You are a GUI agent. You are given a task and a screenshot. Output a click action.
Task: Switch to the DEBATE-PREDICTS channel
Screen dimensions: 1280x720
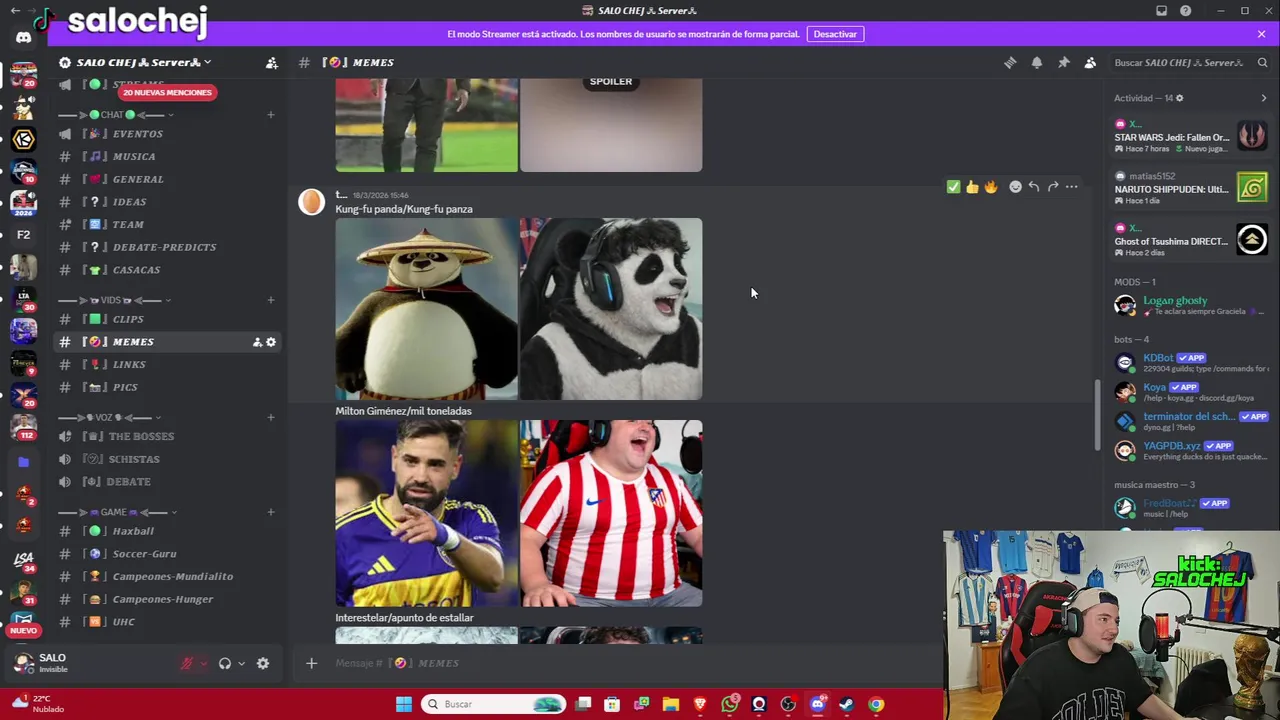[166, 247]
